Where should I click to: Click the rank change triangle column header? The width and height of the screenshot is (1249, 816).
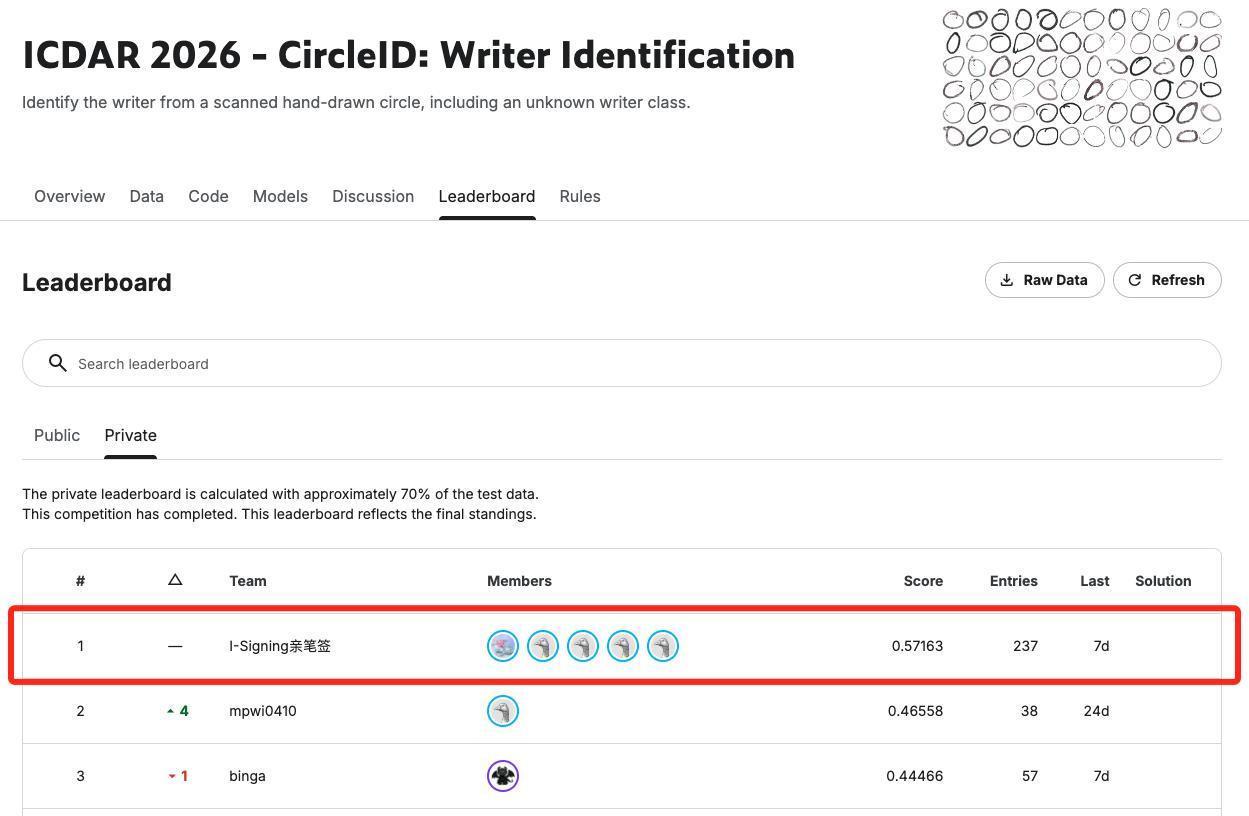(175, 580)
